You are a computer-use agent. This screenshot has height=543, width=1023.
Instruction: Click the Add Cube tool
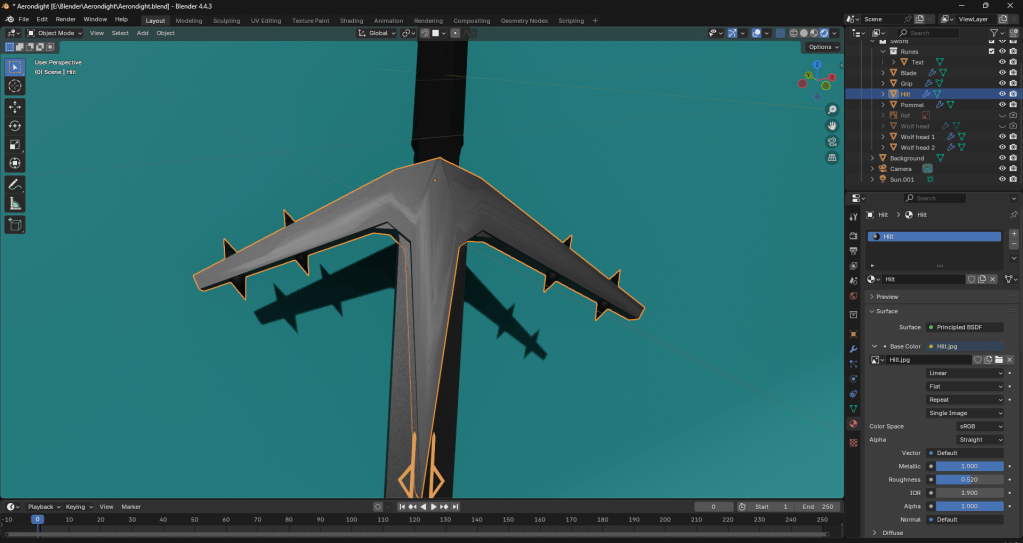pyautogui.click(x=15, y=226)
